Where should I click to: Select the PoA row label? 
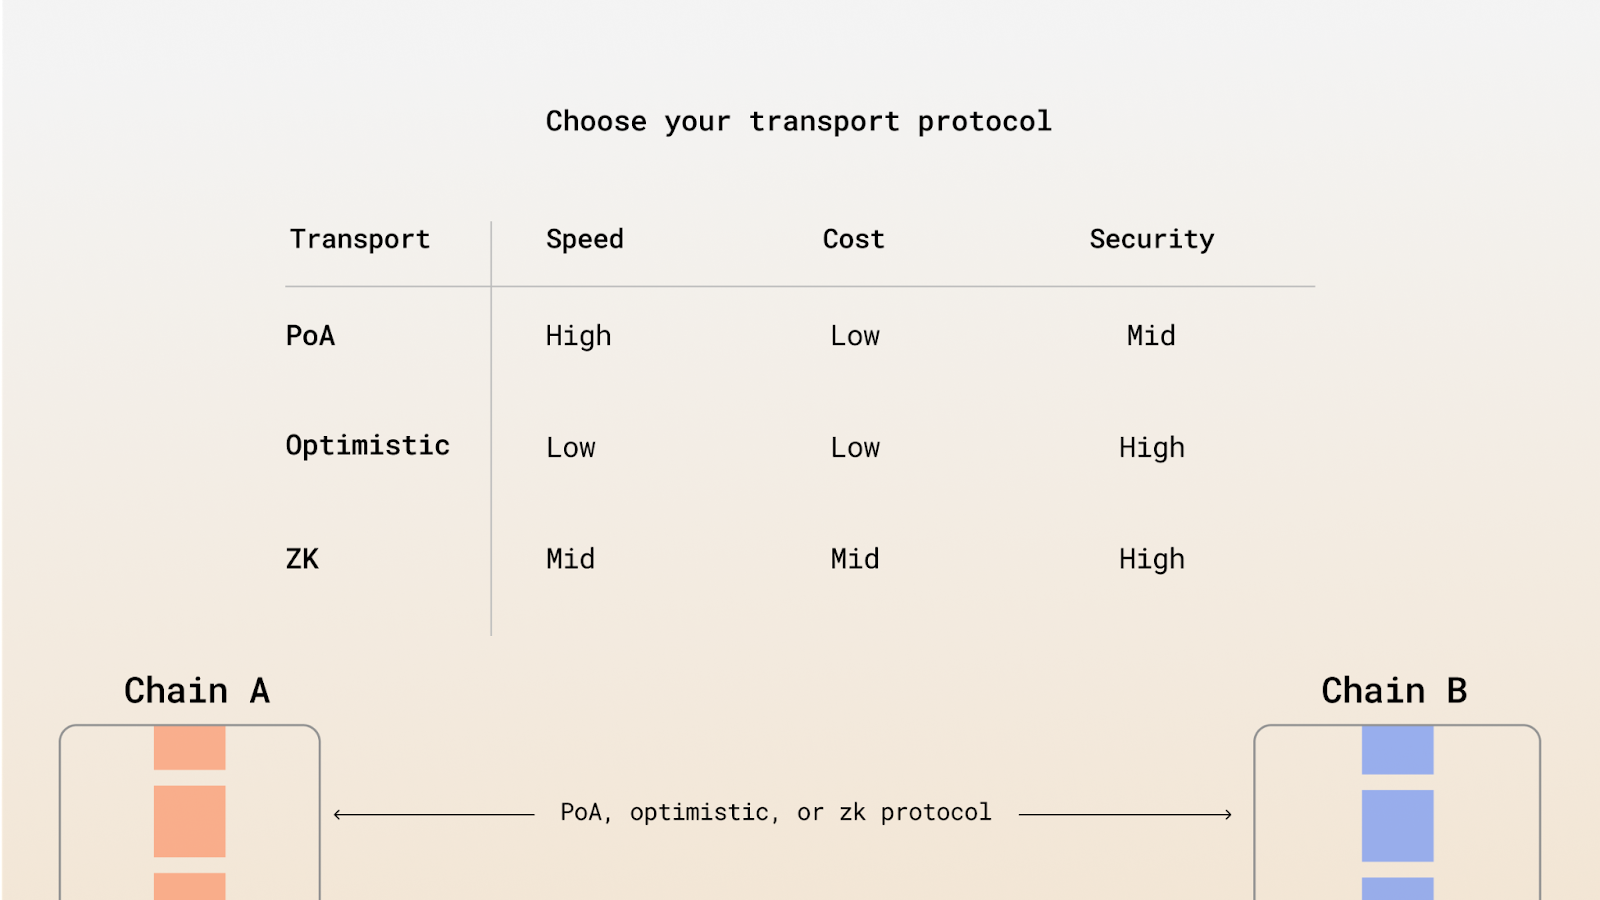[310, 335]
